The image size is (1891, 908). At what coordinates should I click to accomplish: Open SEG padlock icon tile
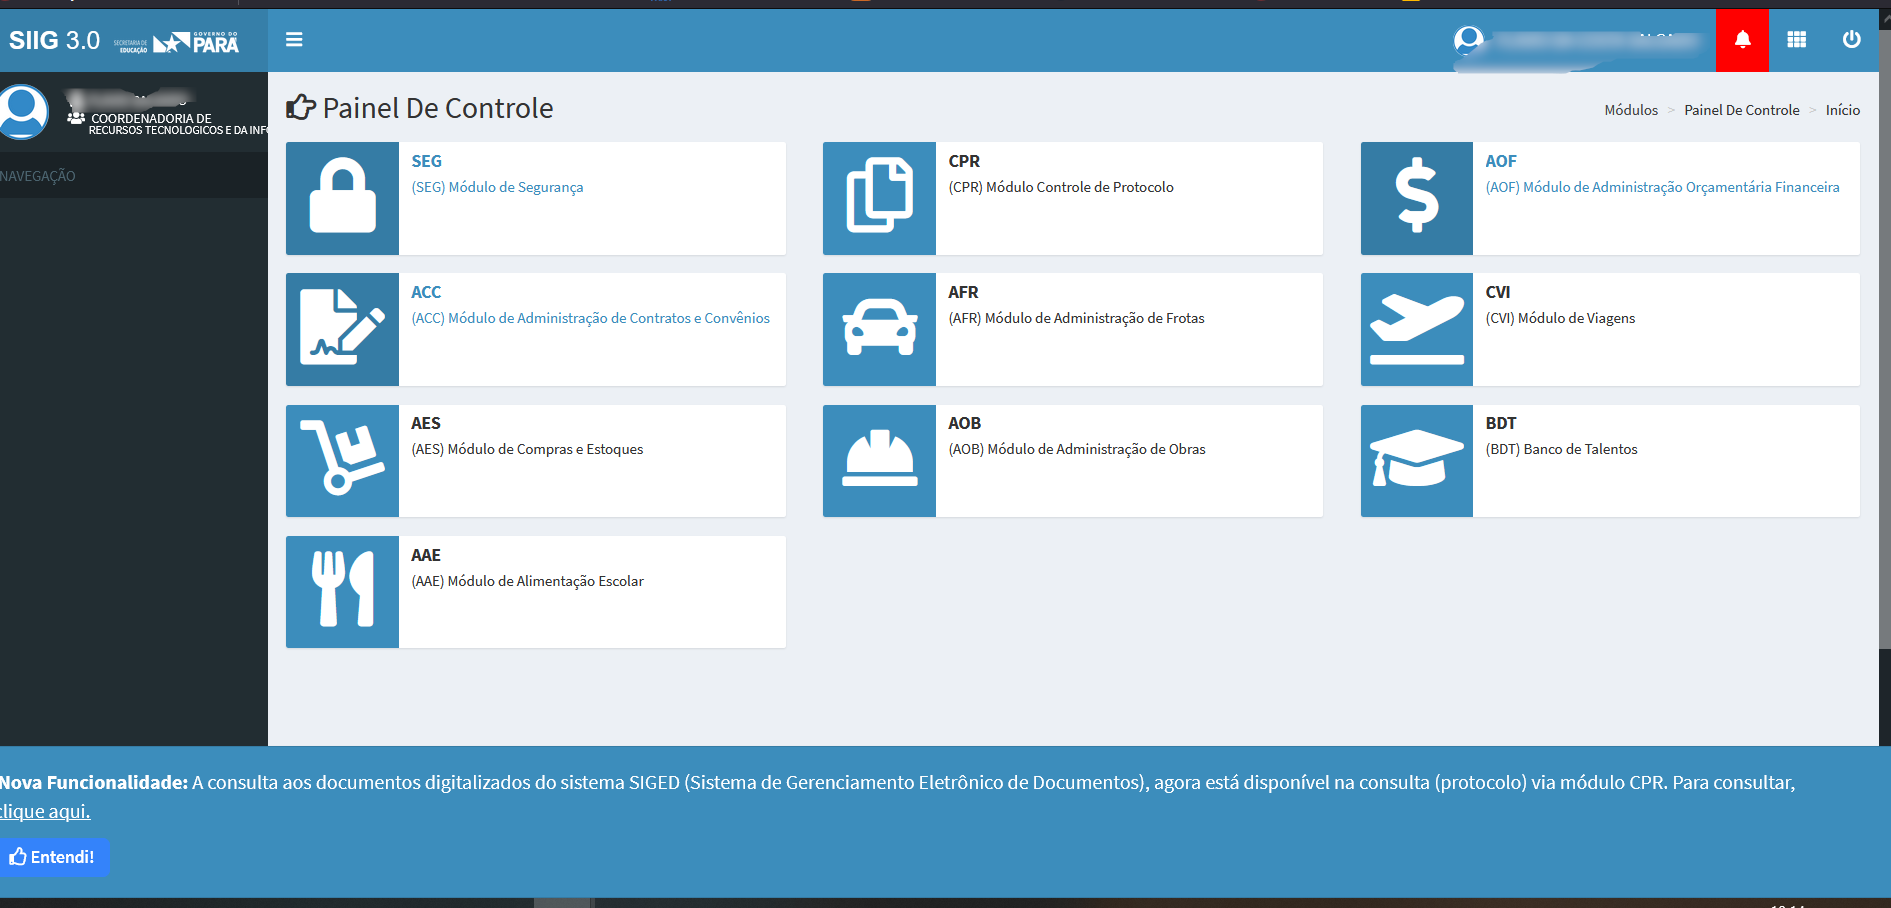342,198
